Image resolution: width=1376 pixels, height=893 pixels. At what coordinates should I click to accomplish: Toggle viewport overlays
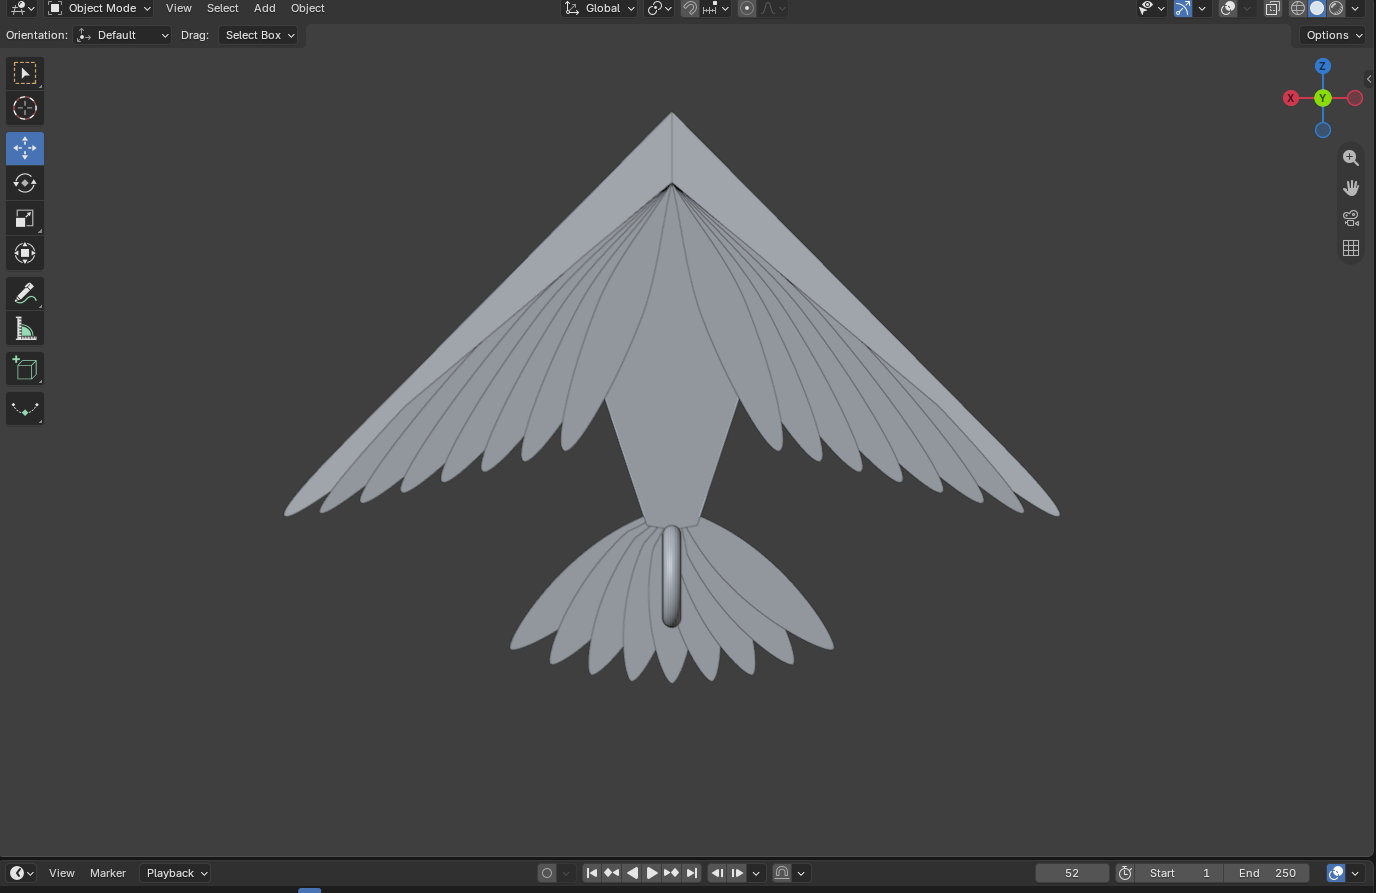pyautogui.click(x=1228, y=8)
